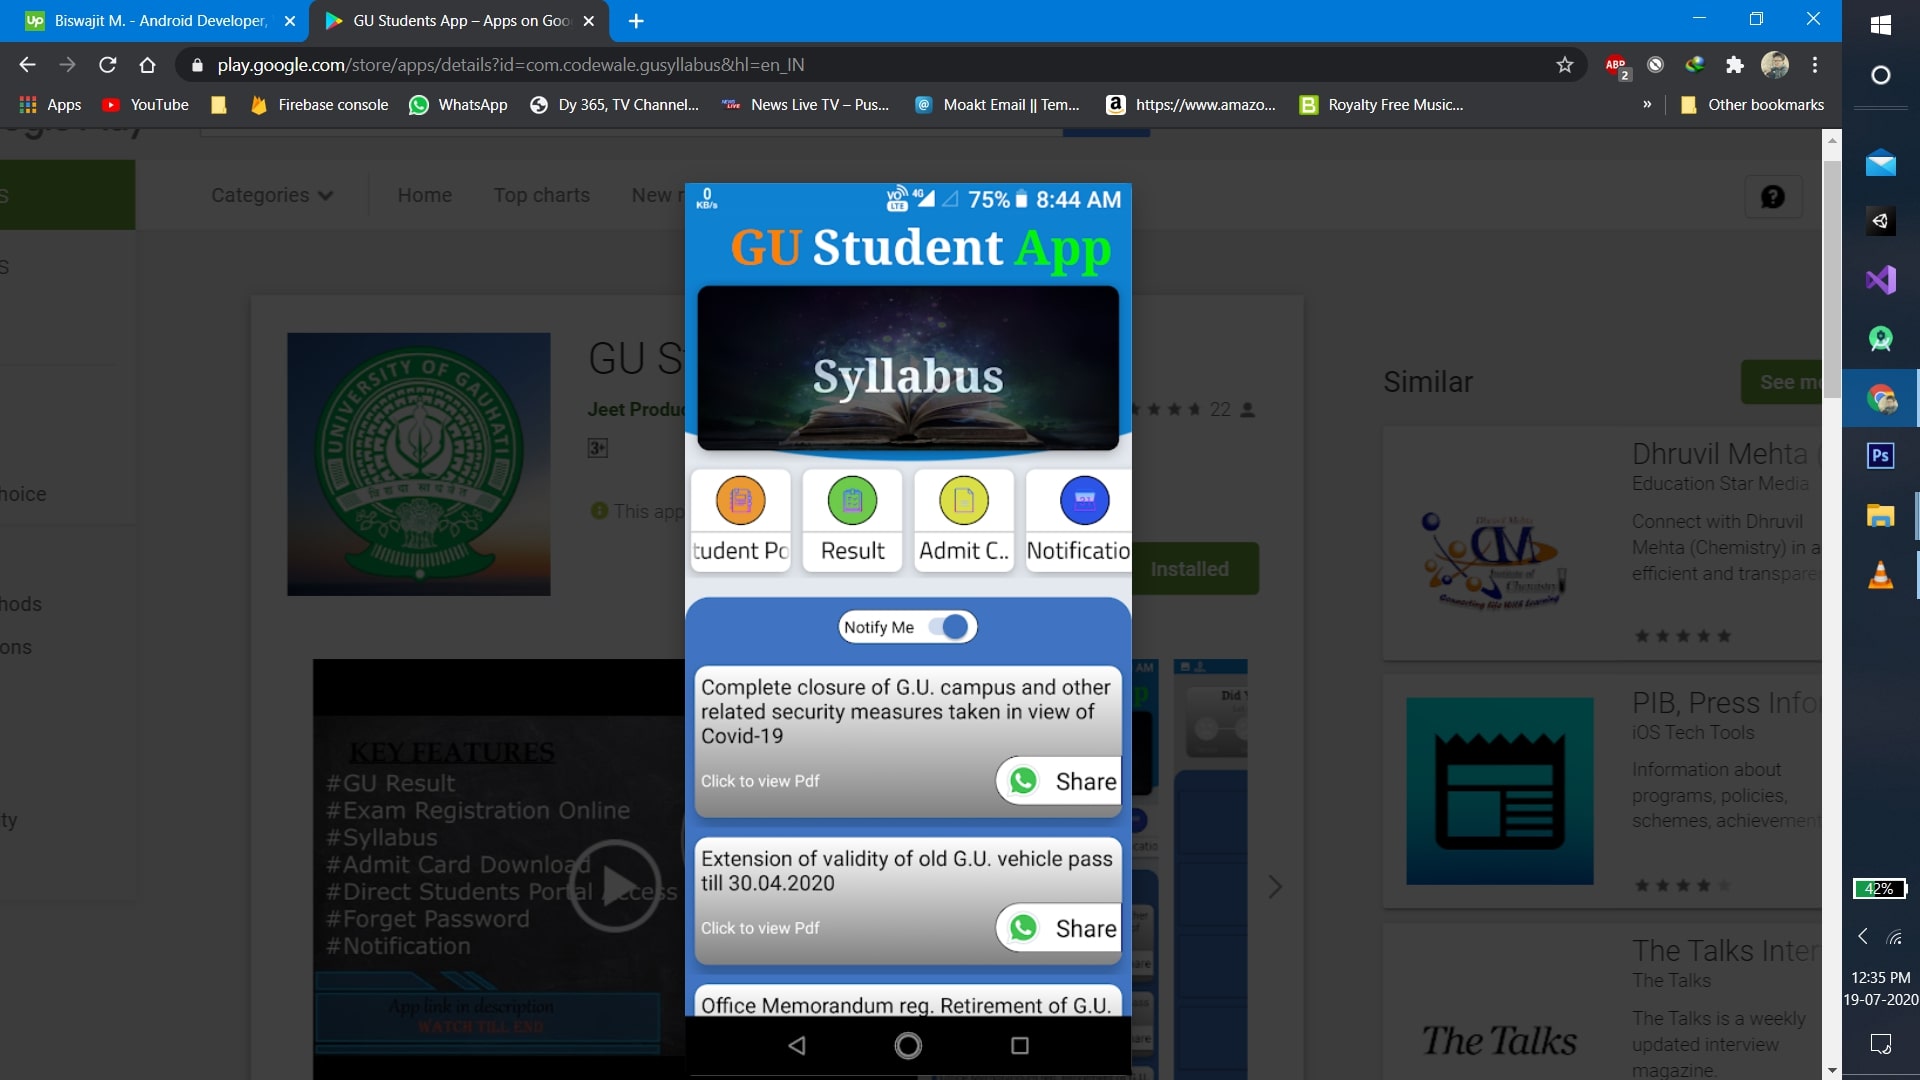The image size is (1920, 1080).
Task: Click the Student Portal icon in screenshot
Action: click(741, 501)
